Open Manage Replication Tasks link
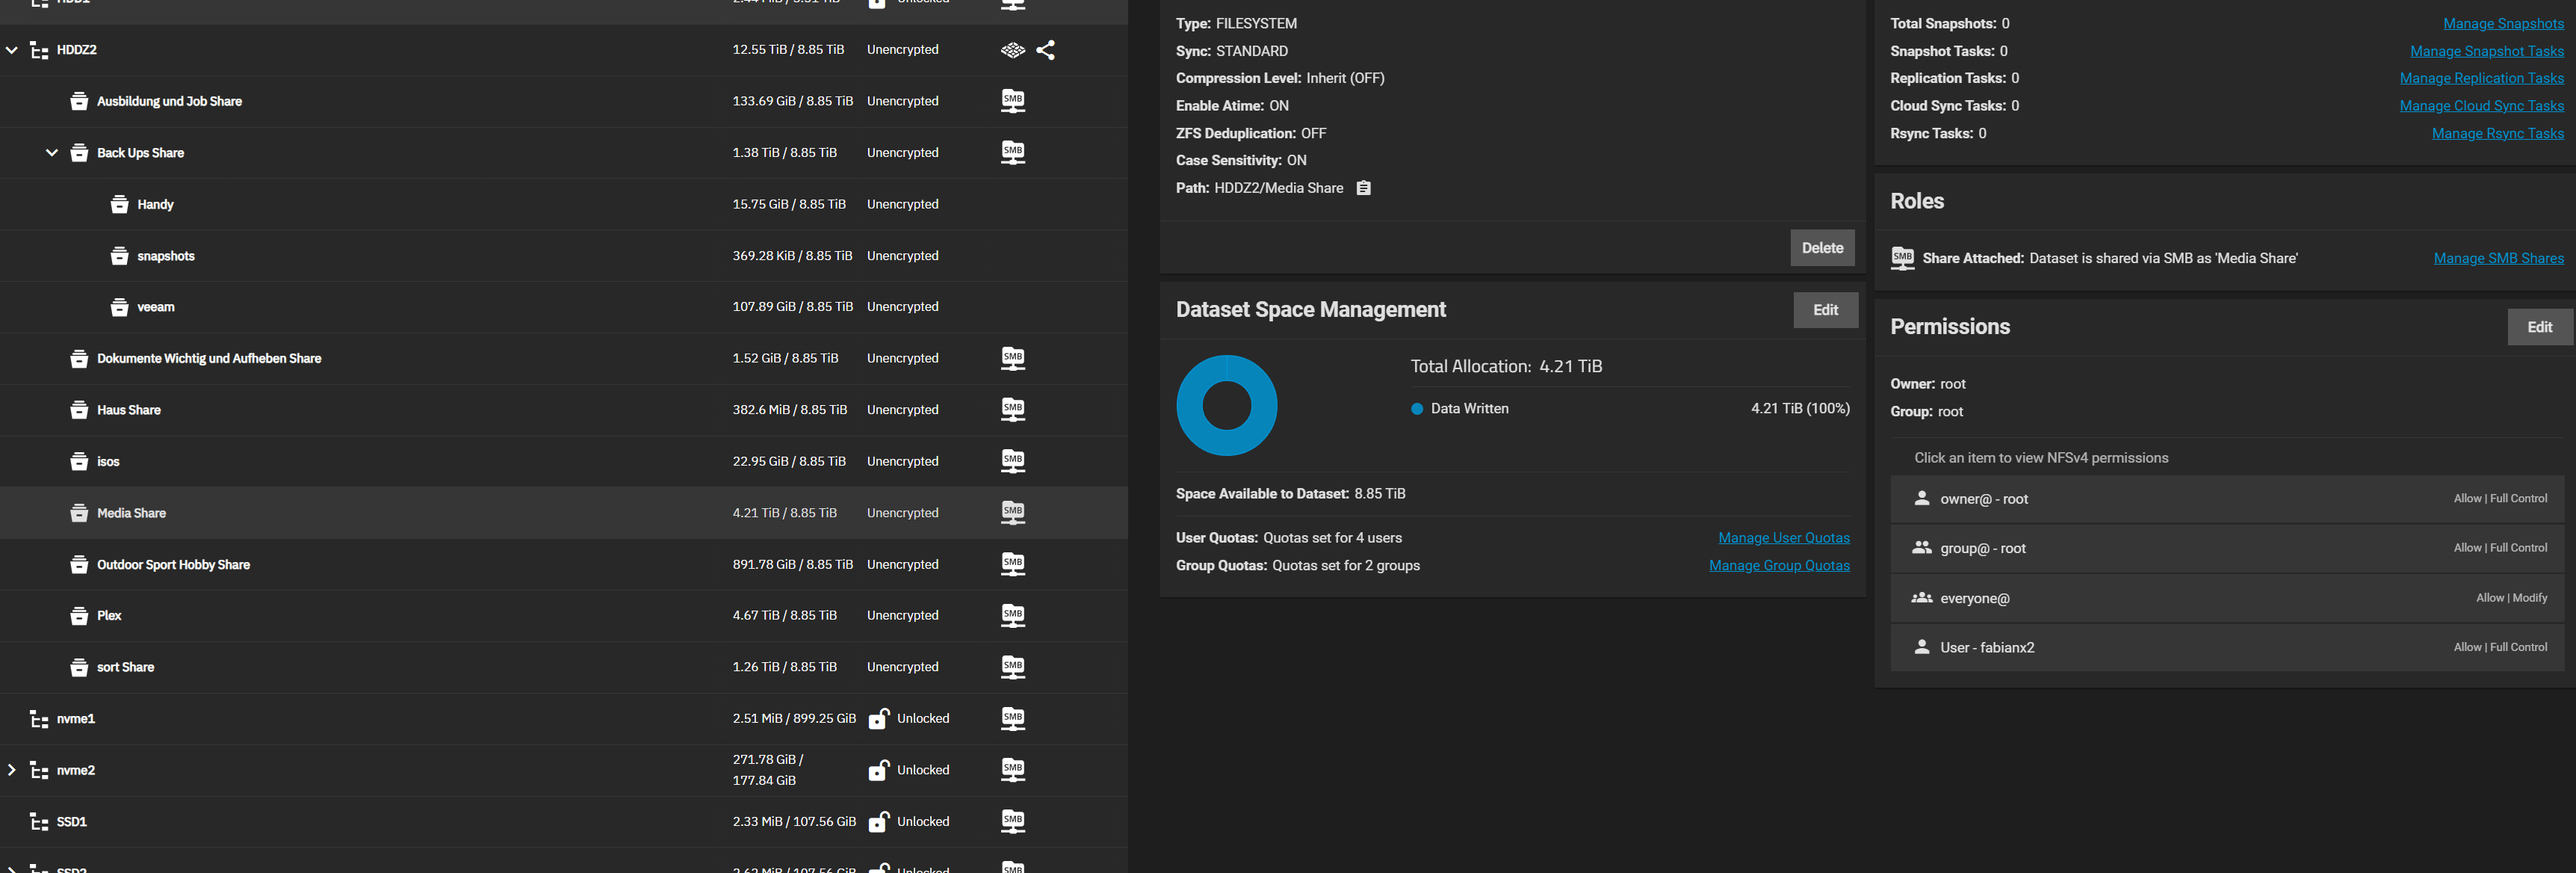 2481,78
